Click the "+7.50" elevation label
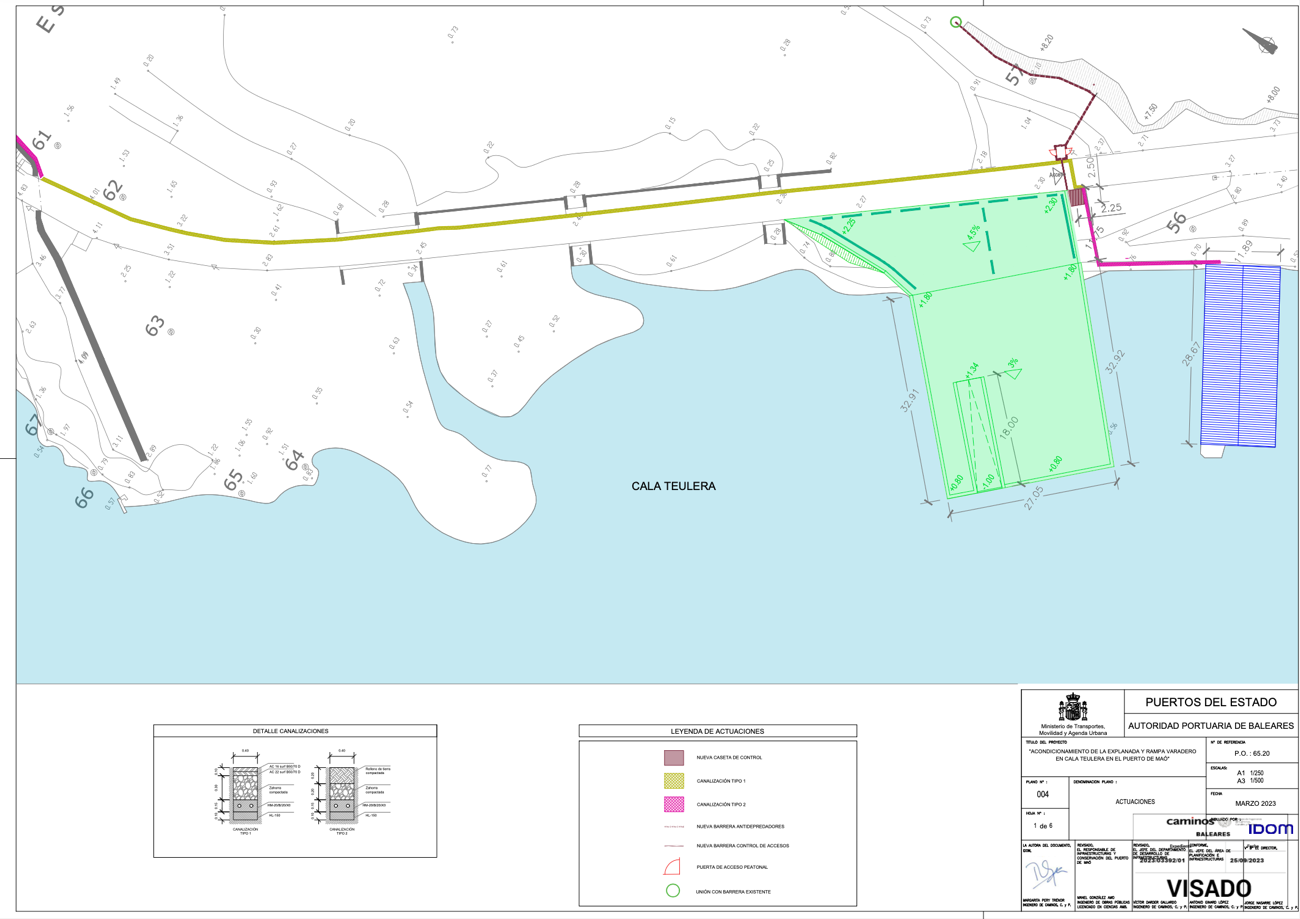 click(1150, 112)
